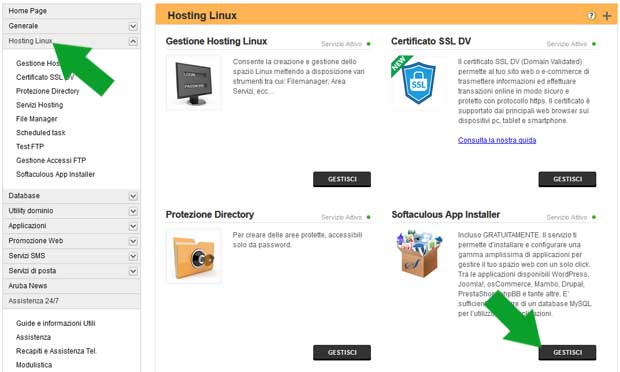Viewport: 620px width, 372px height.
Task: Open Recapiti e Assistenza Tel. link
Action: coord(56,351)
